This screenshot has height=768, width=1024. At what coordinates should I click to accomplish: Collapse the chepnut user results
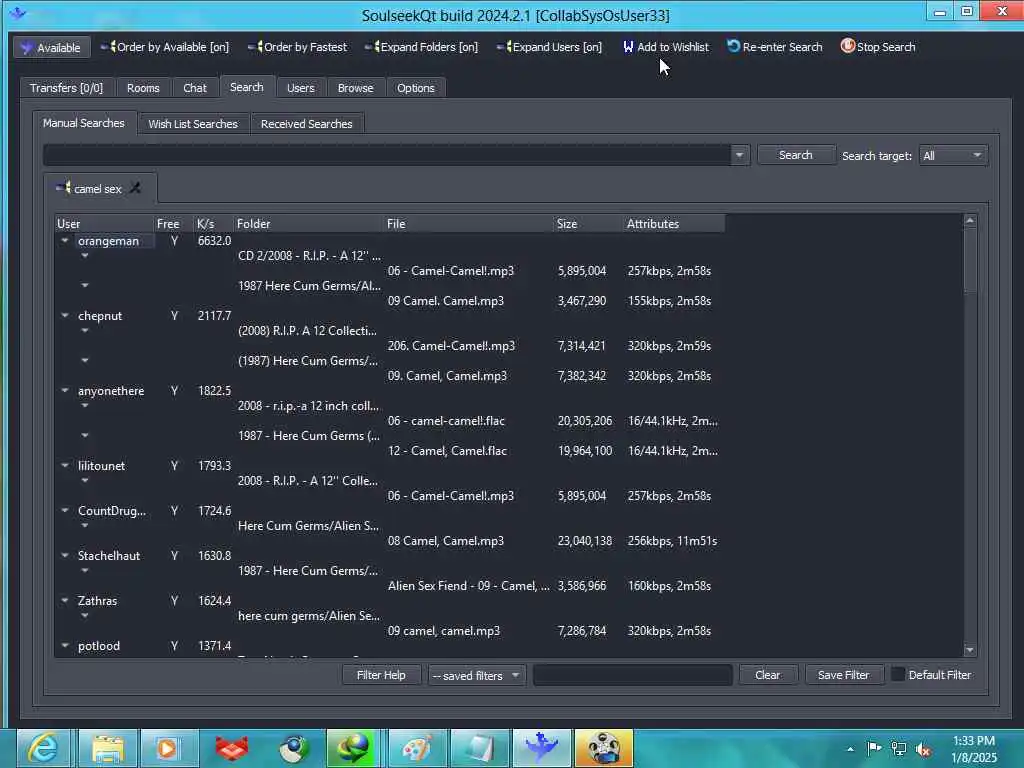(x=65, y=315)
